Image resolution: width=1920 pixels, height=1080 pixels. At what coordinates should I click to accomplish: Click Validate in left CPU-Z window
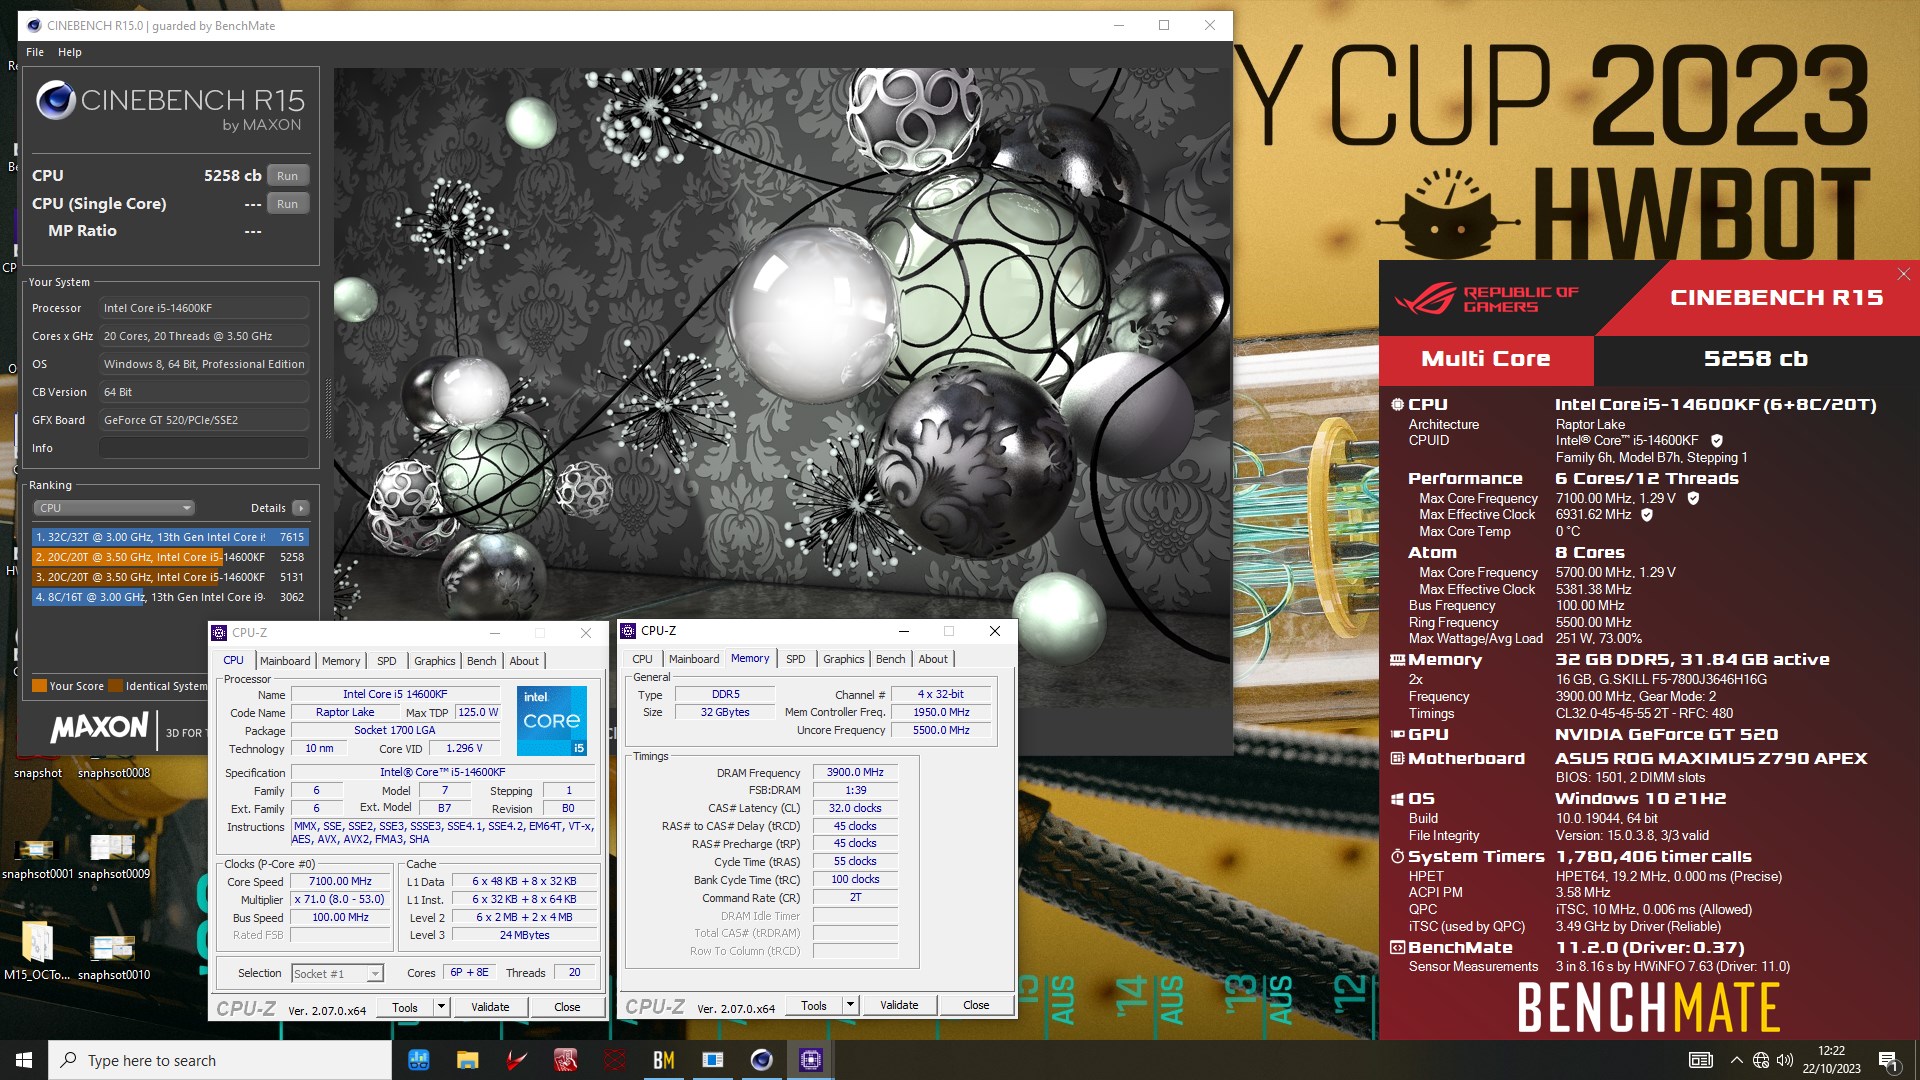[x=490, y=1007]
